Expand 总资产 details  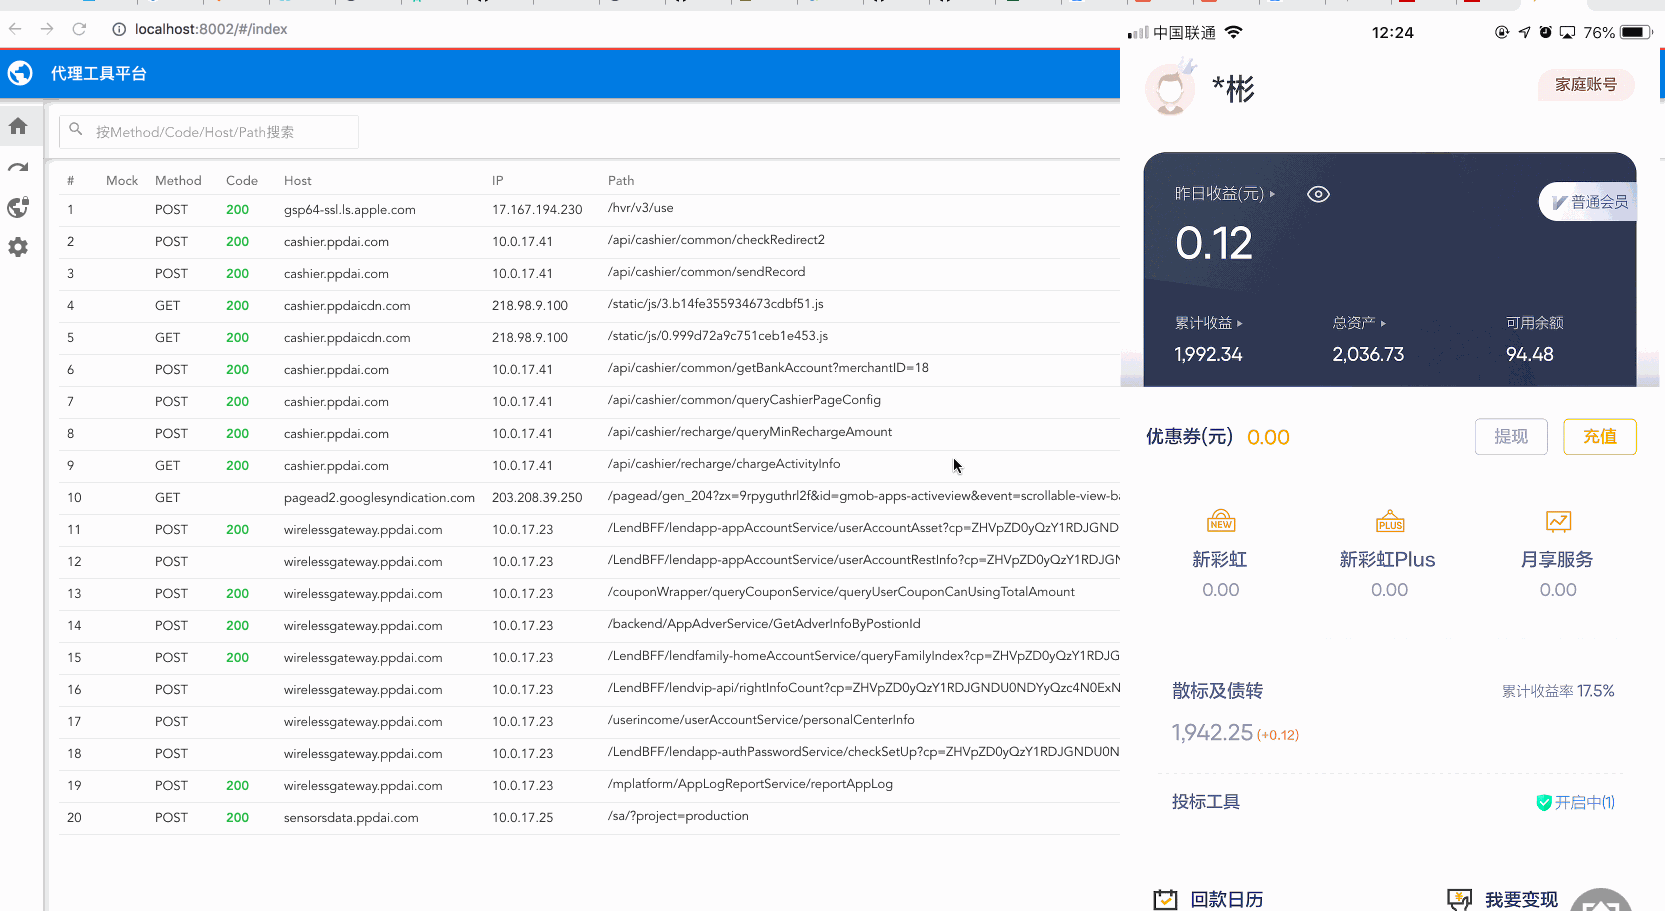pyautogui.click(x=1359, y=323)
